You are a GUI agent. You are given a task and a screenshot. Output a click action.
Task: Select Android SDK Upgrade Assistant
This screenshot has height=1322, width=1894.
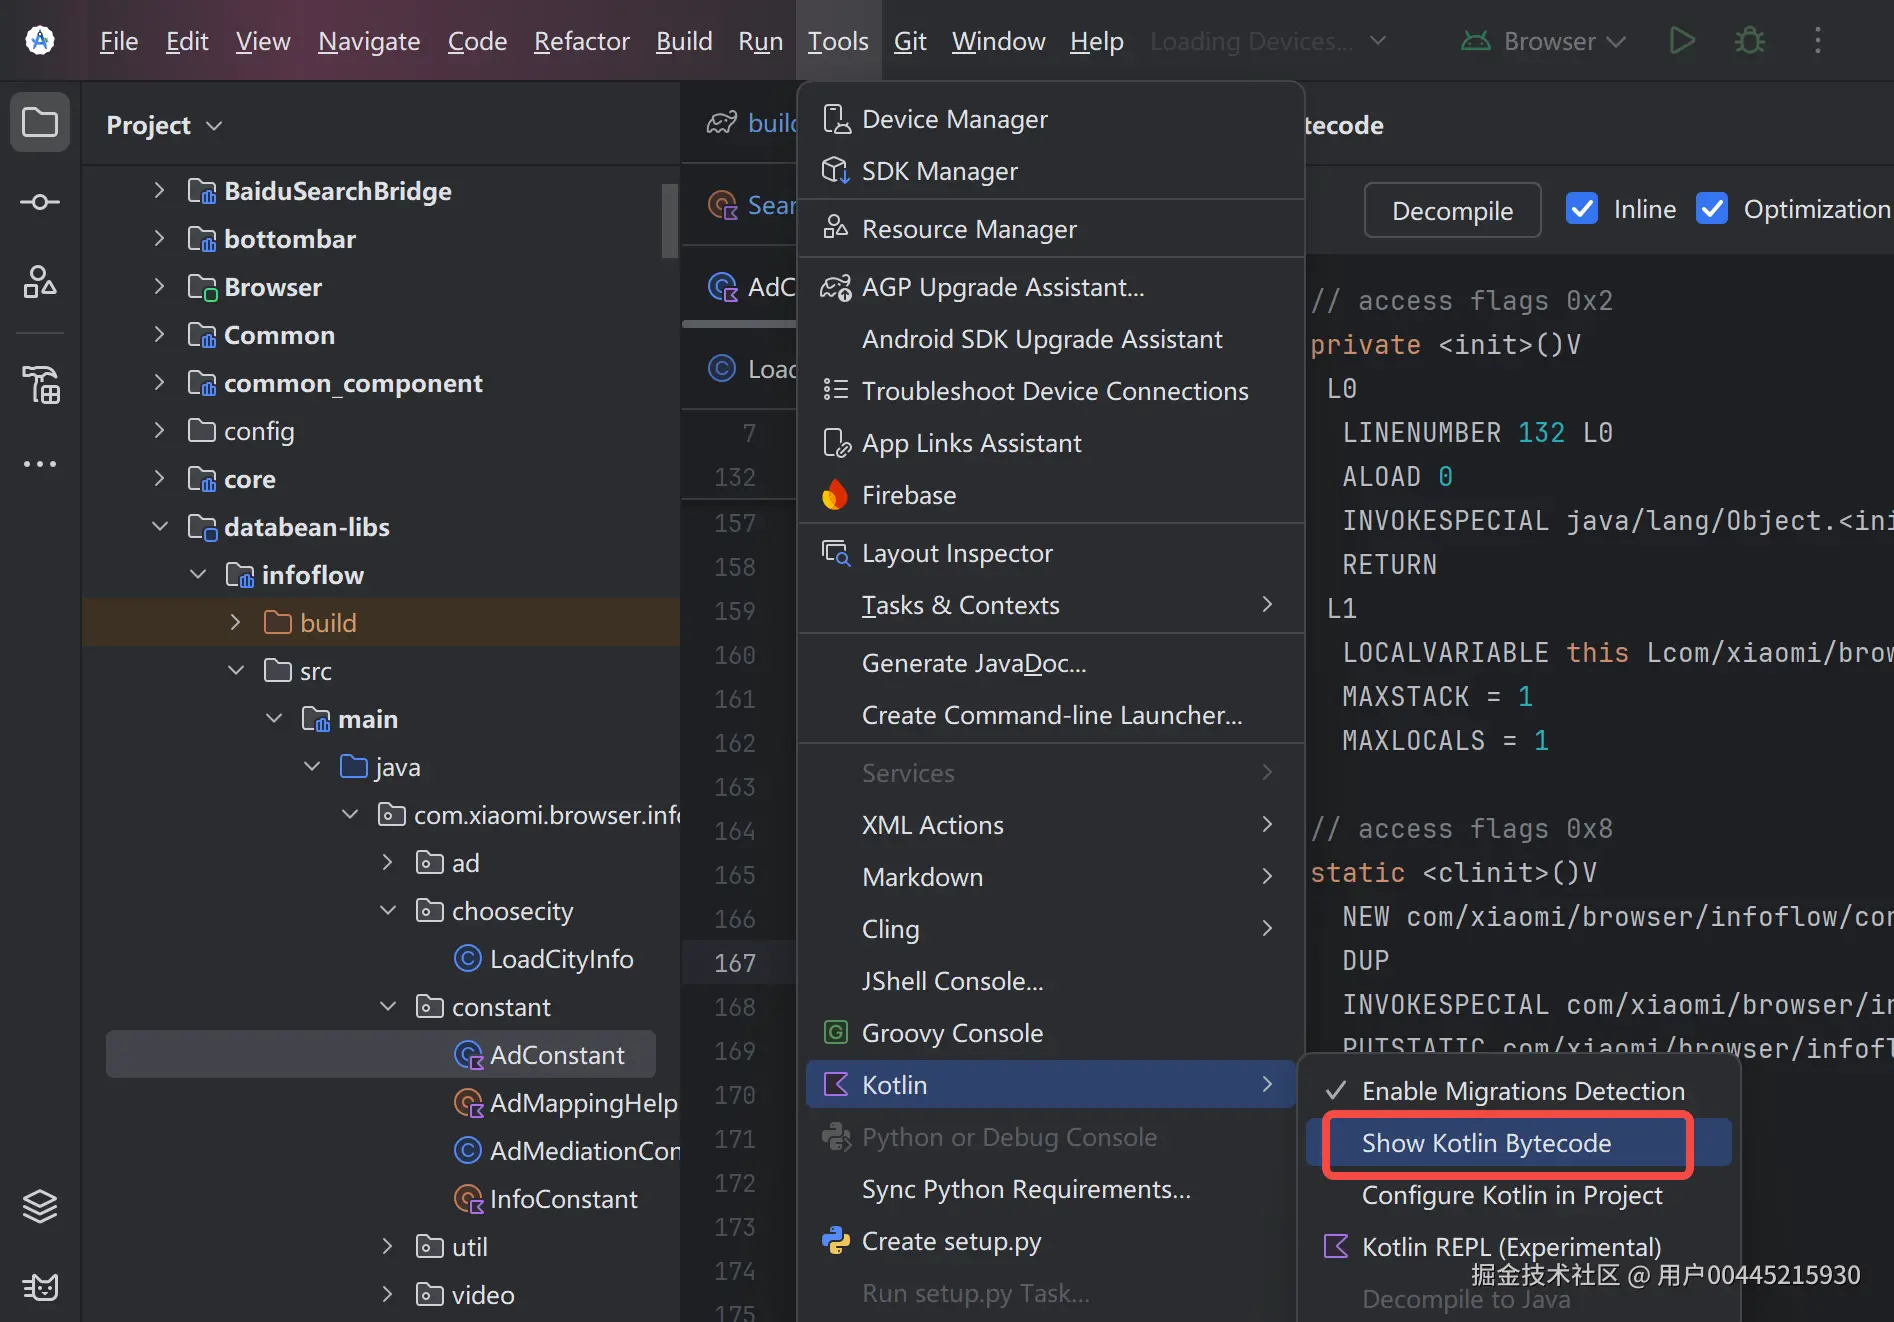1050,339
